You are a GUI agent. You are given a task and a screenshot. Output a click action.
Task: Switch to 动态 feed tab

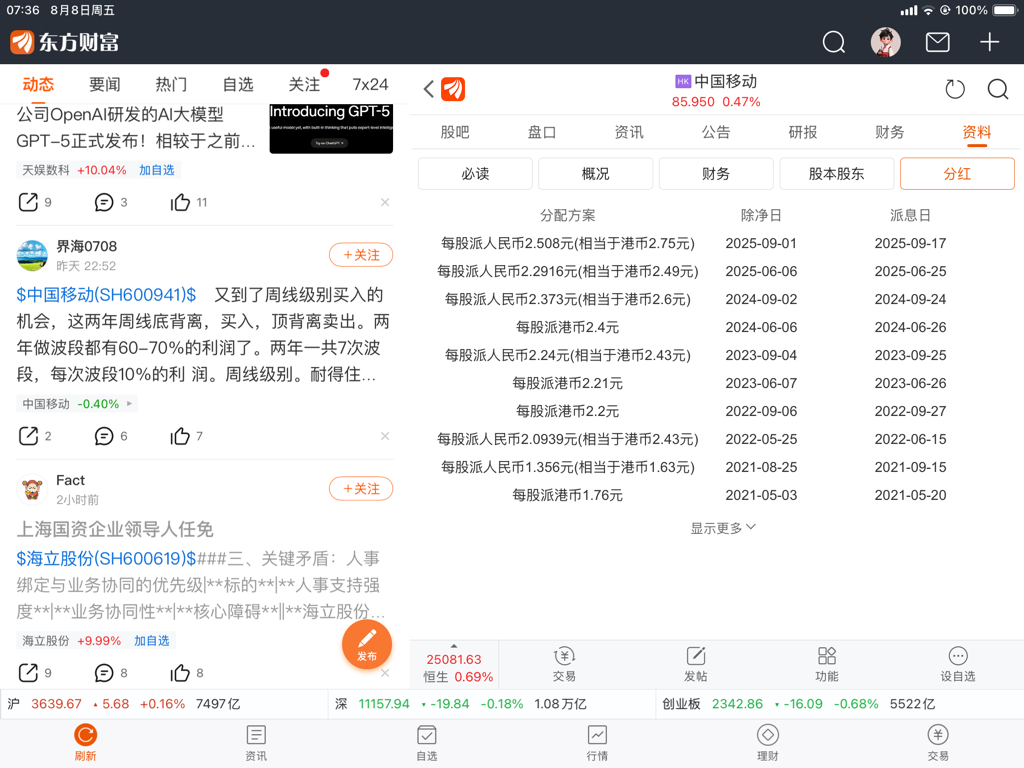tap(38, 84)
